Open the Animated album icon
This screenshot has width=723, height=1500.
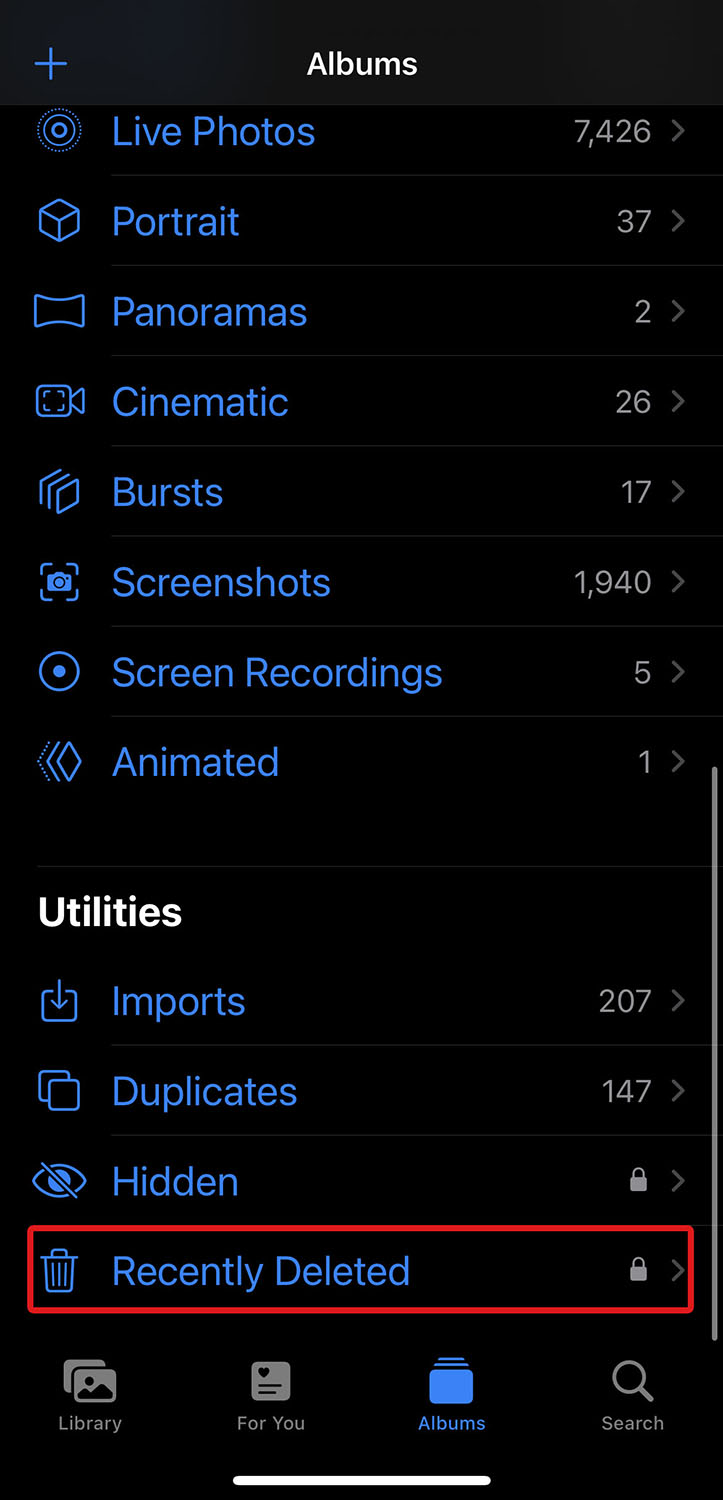tap(59, 762)
